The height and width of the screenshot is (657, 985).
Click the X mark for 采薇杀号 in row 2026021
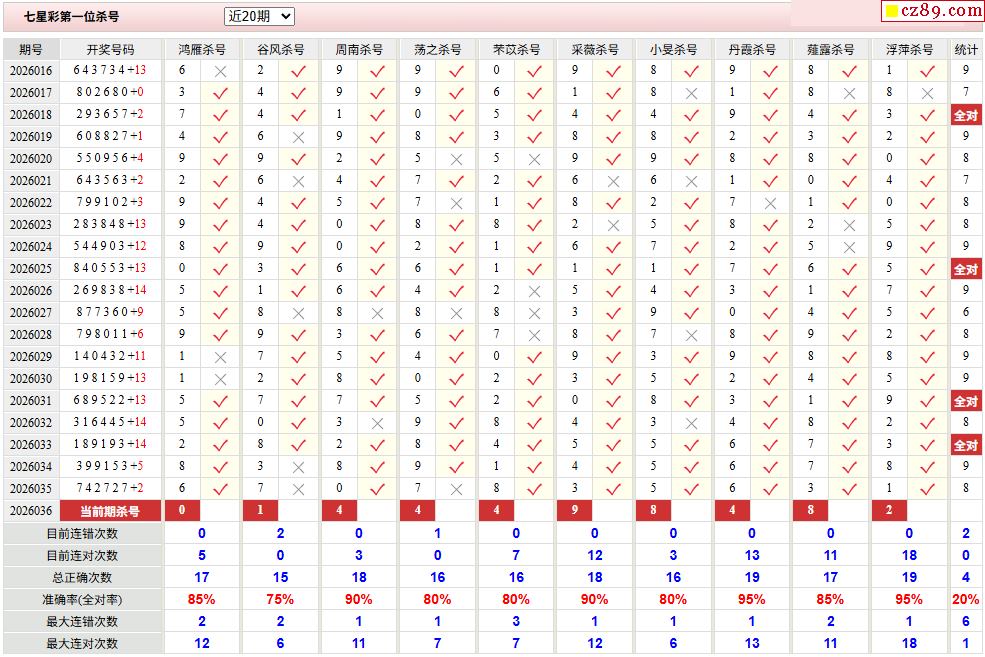tap(613, 182)
